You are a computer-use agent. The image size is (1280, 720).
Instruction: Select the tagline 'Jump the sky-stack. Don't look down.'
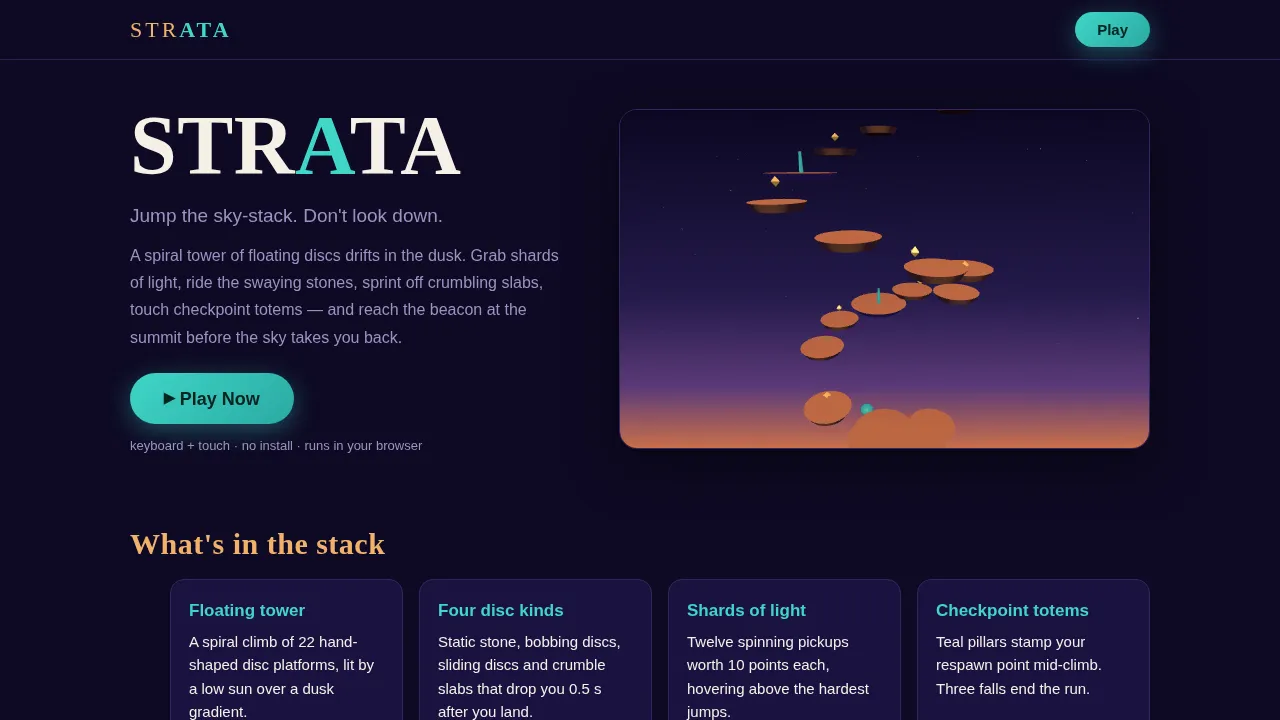(x=286, y=216)
